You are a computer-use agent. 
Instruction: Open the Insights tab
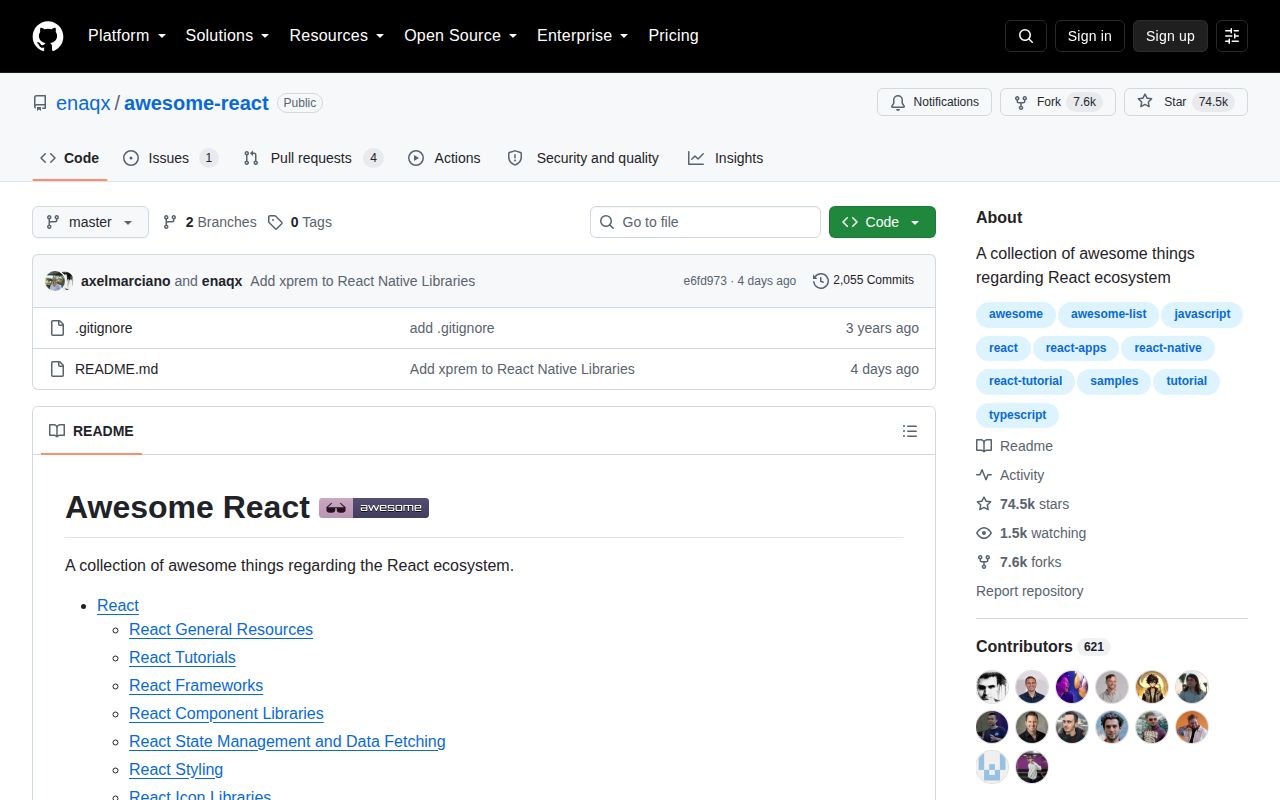726,158
